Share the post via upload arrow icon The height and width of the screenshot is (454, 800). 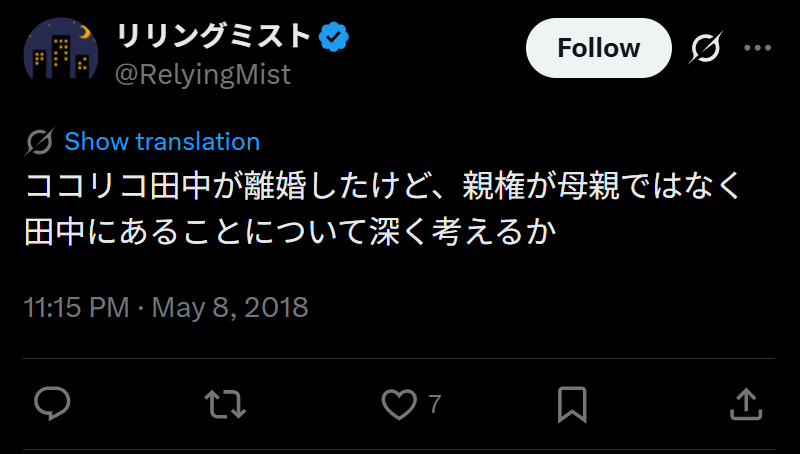click(x=744, y=404)
